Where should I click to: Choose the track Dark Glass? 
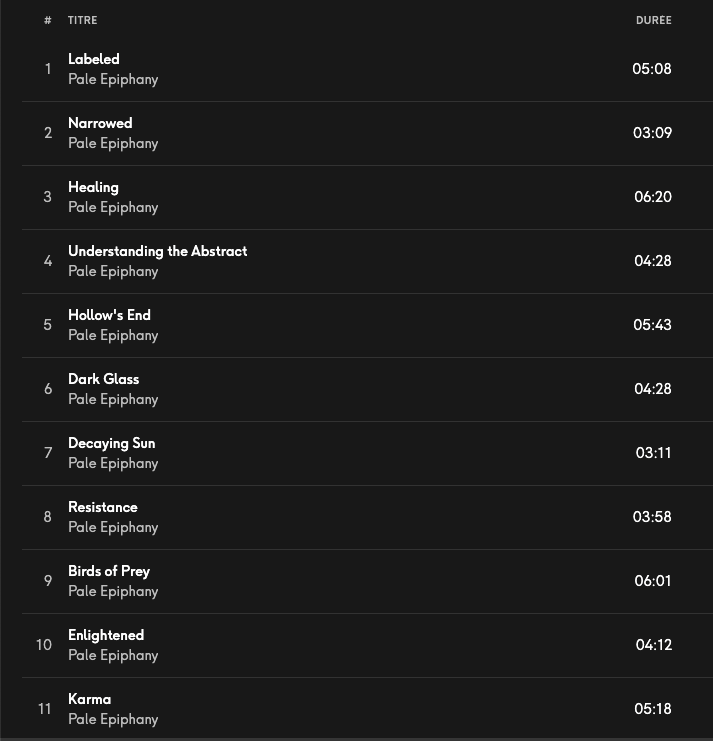(103, 379)
